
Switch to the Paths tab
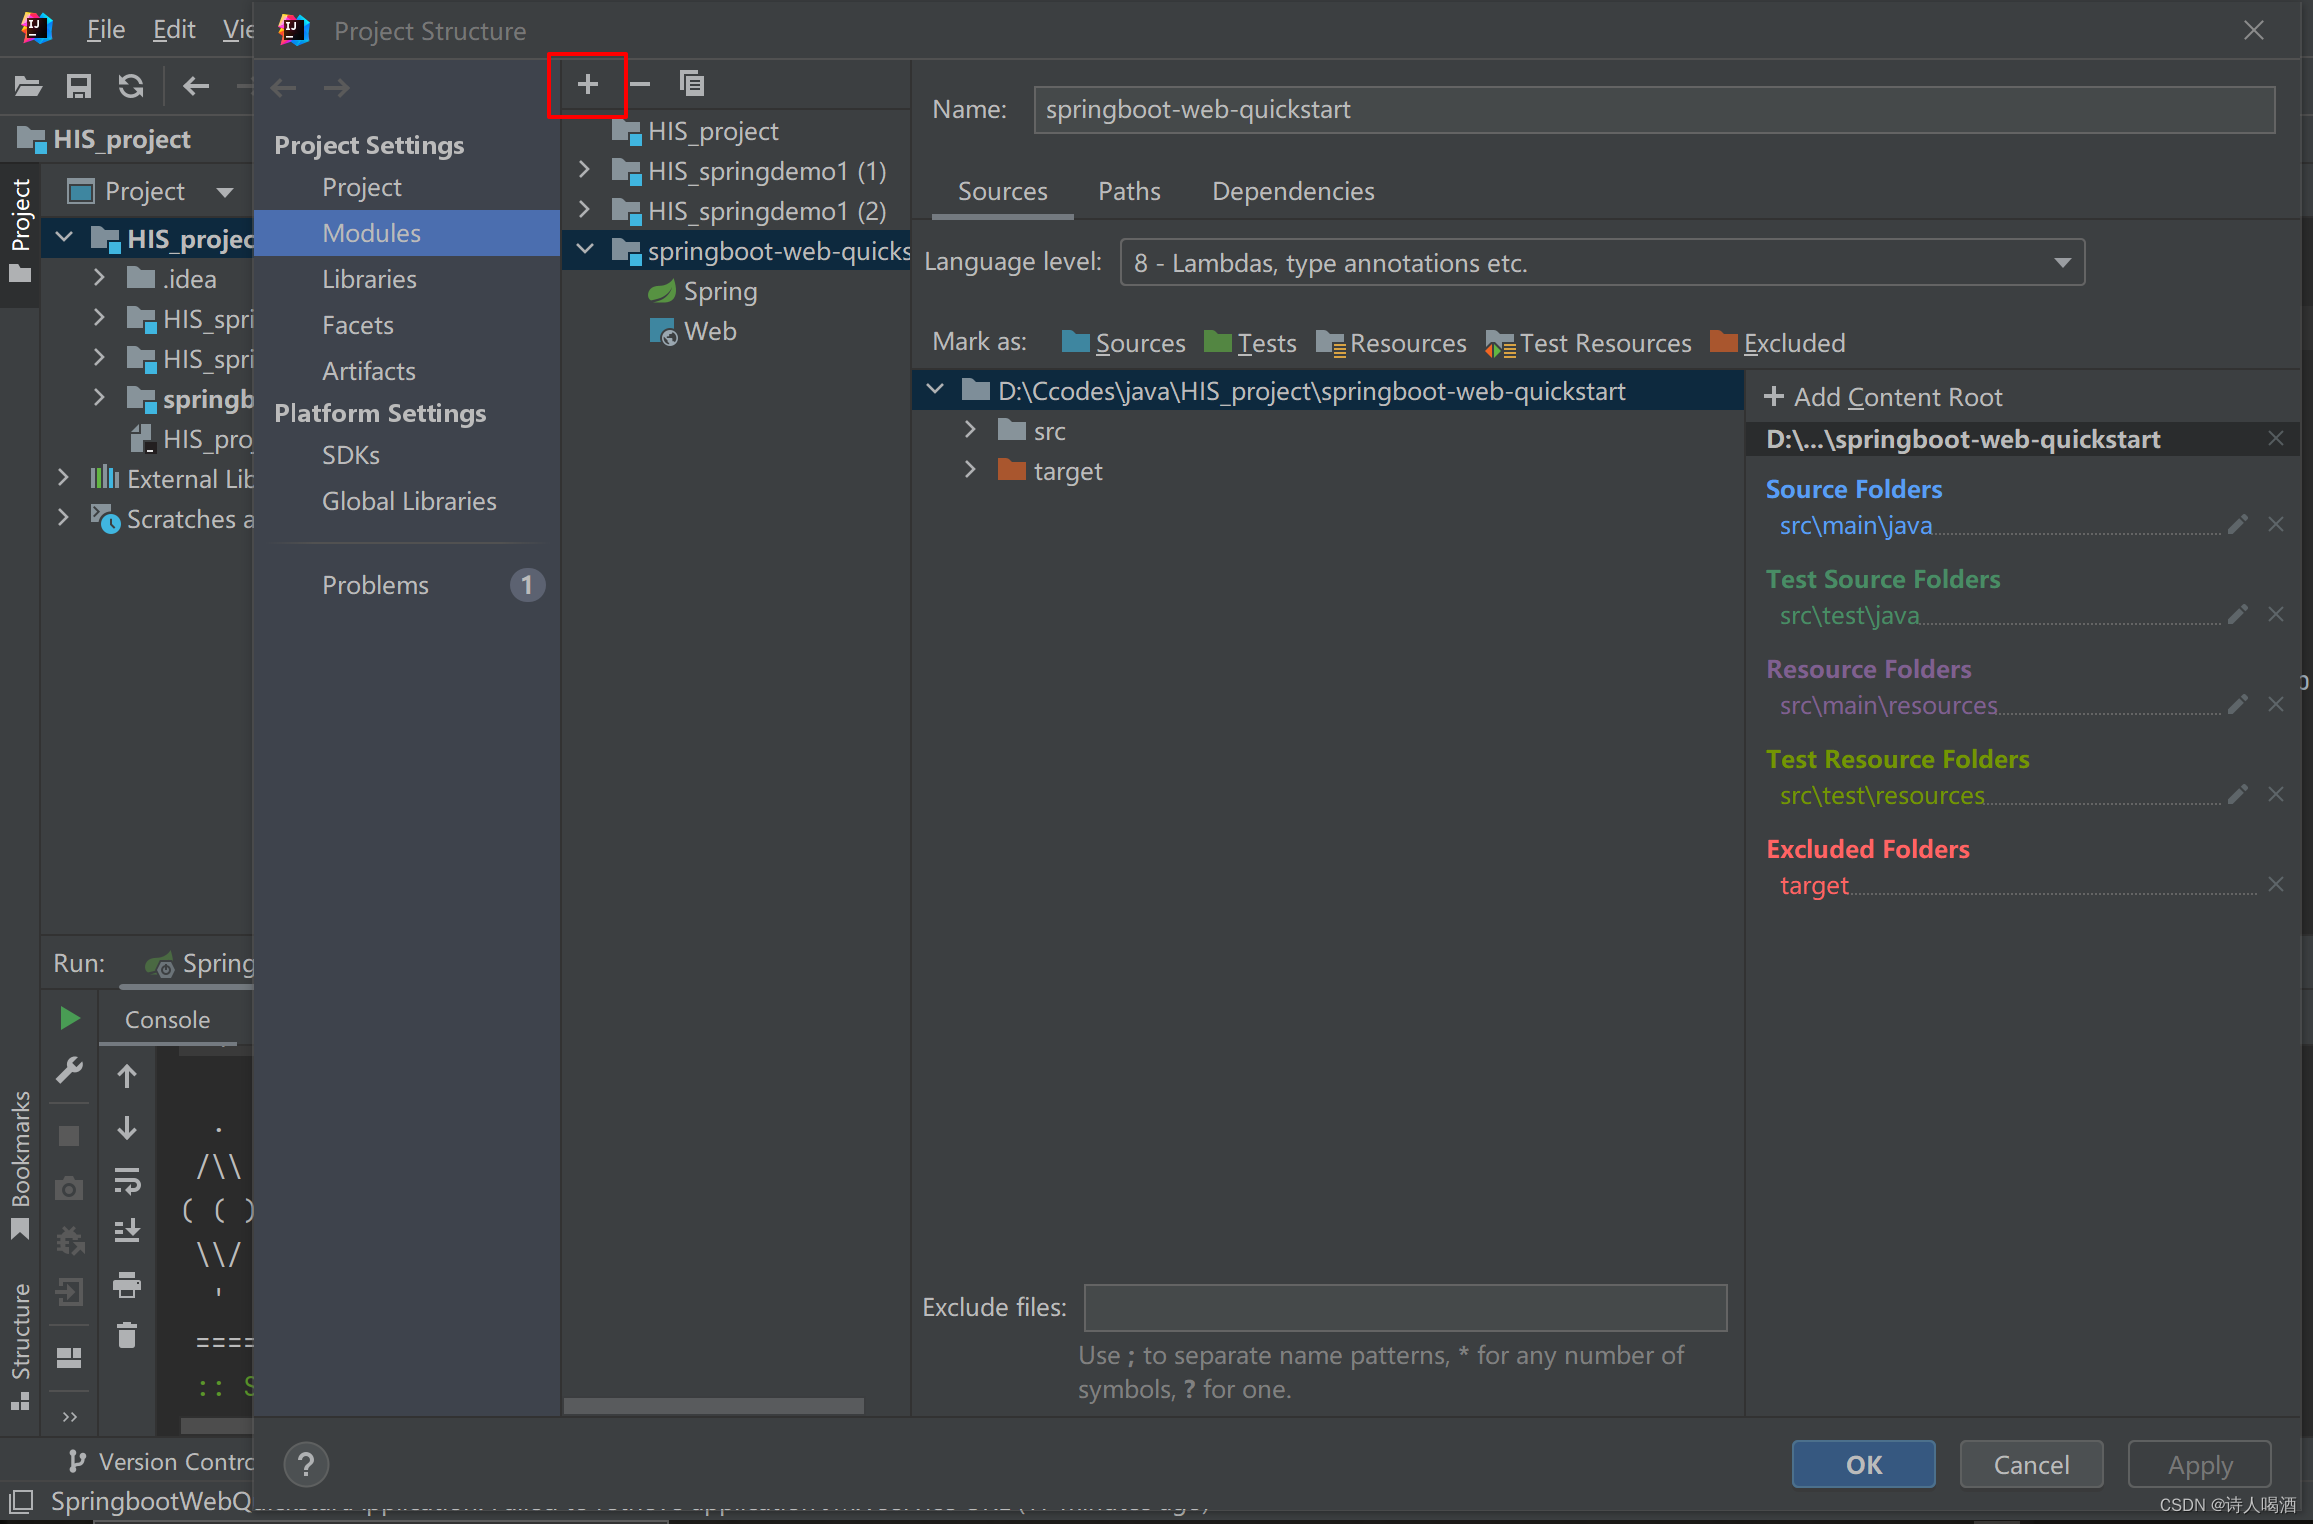[x=1129, y=191]
